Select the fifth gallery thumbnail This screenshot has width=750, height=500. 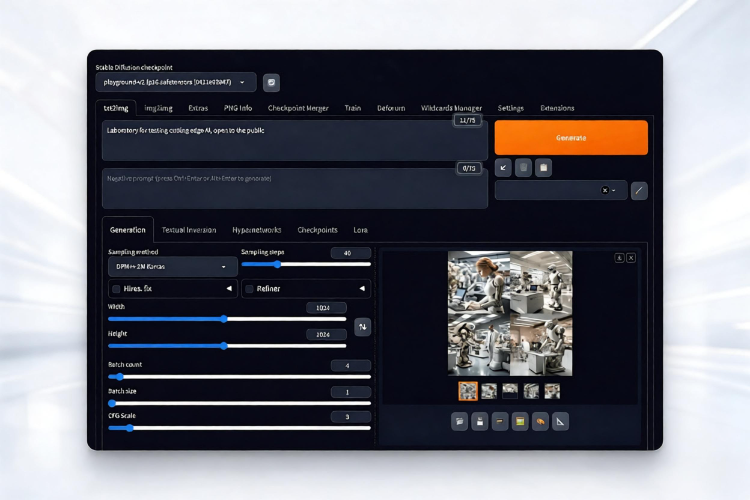pos(552,391)
